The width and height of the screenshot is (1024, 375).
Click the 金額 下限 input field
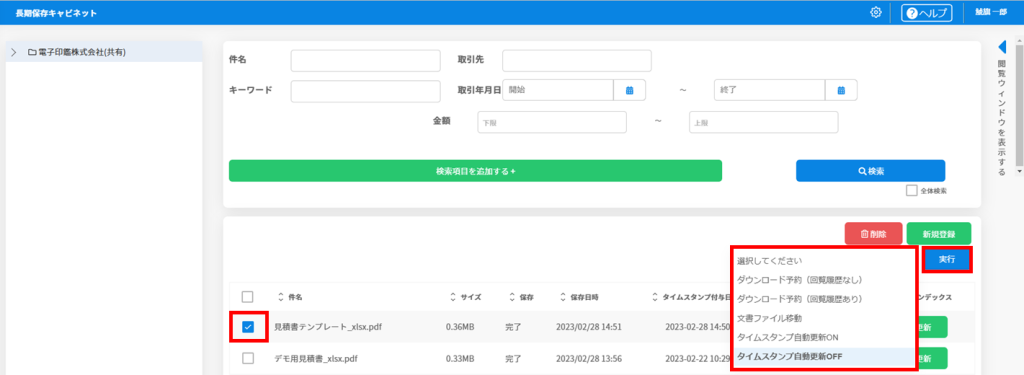pos(552,122)
